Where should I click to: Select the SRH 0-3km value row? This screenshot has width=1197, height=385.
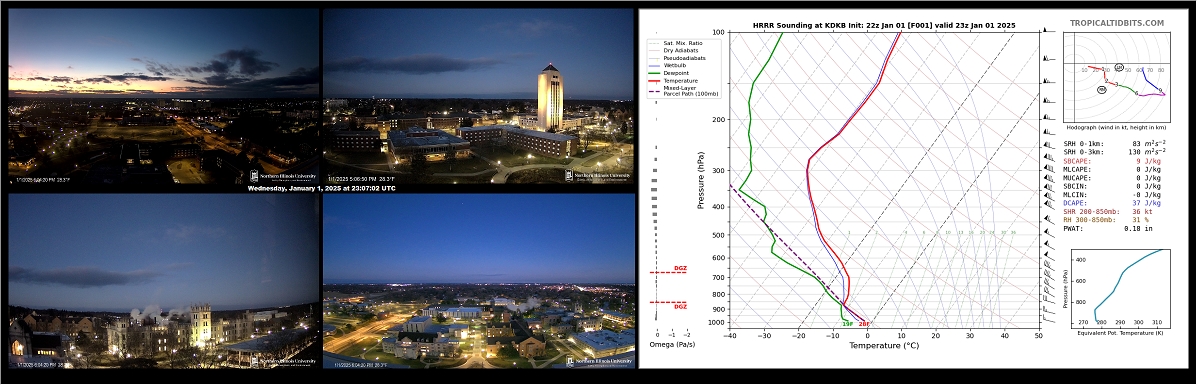tap(1114, 153)
